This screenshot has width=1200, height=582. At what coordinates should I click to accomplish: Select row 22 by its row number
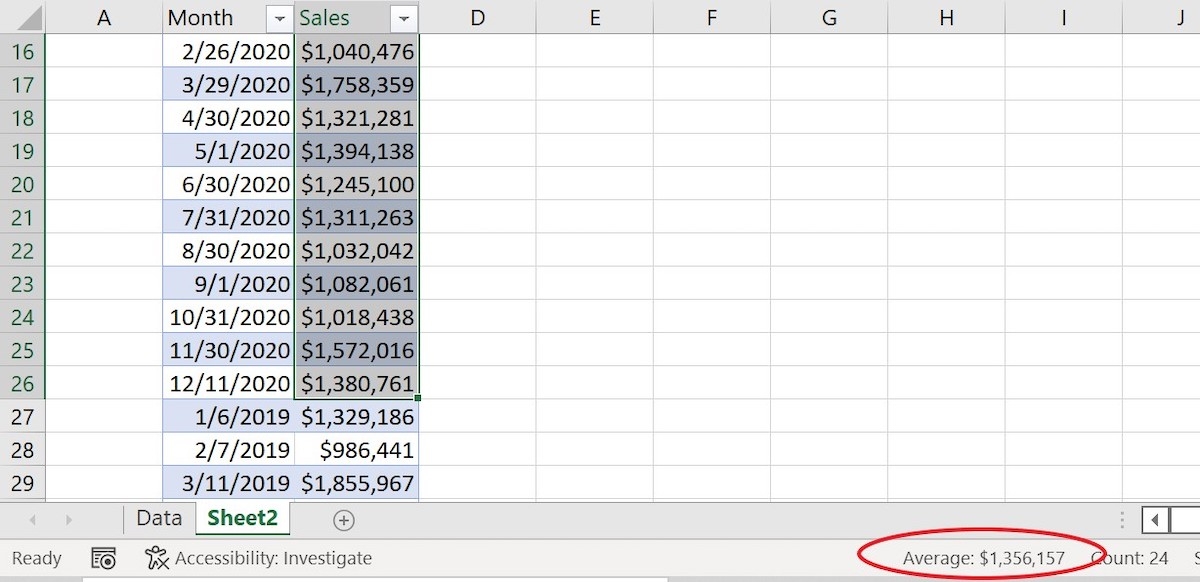(x=22, y=250)
